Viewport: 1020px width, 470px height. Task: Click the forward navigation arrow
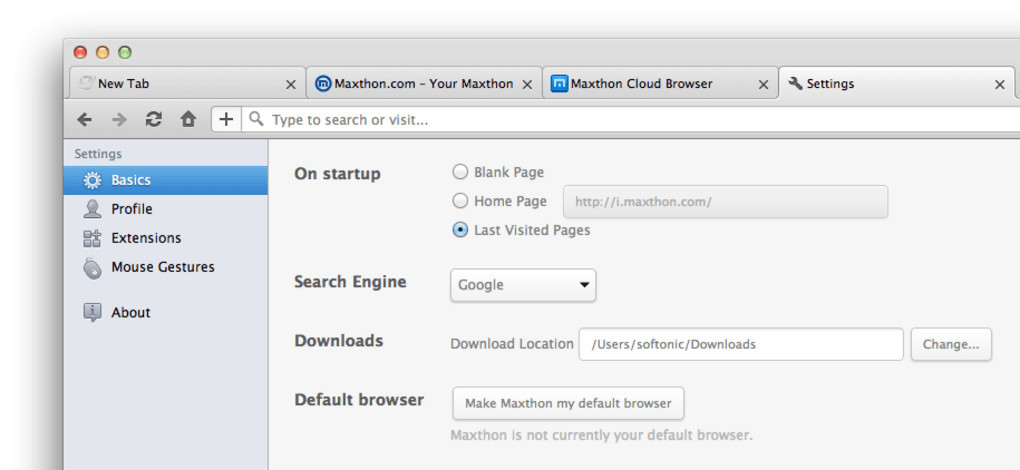tap(119, 119)
